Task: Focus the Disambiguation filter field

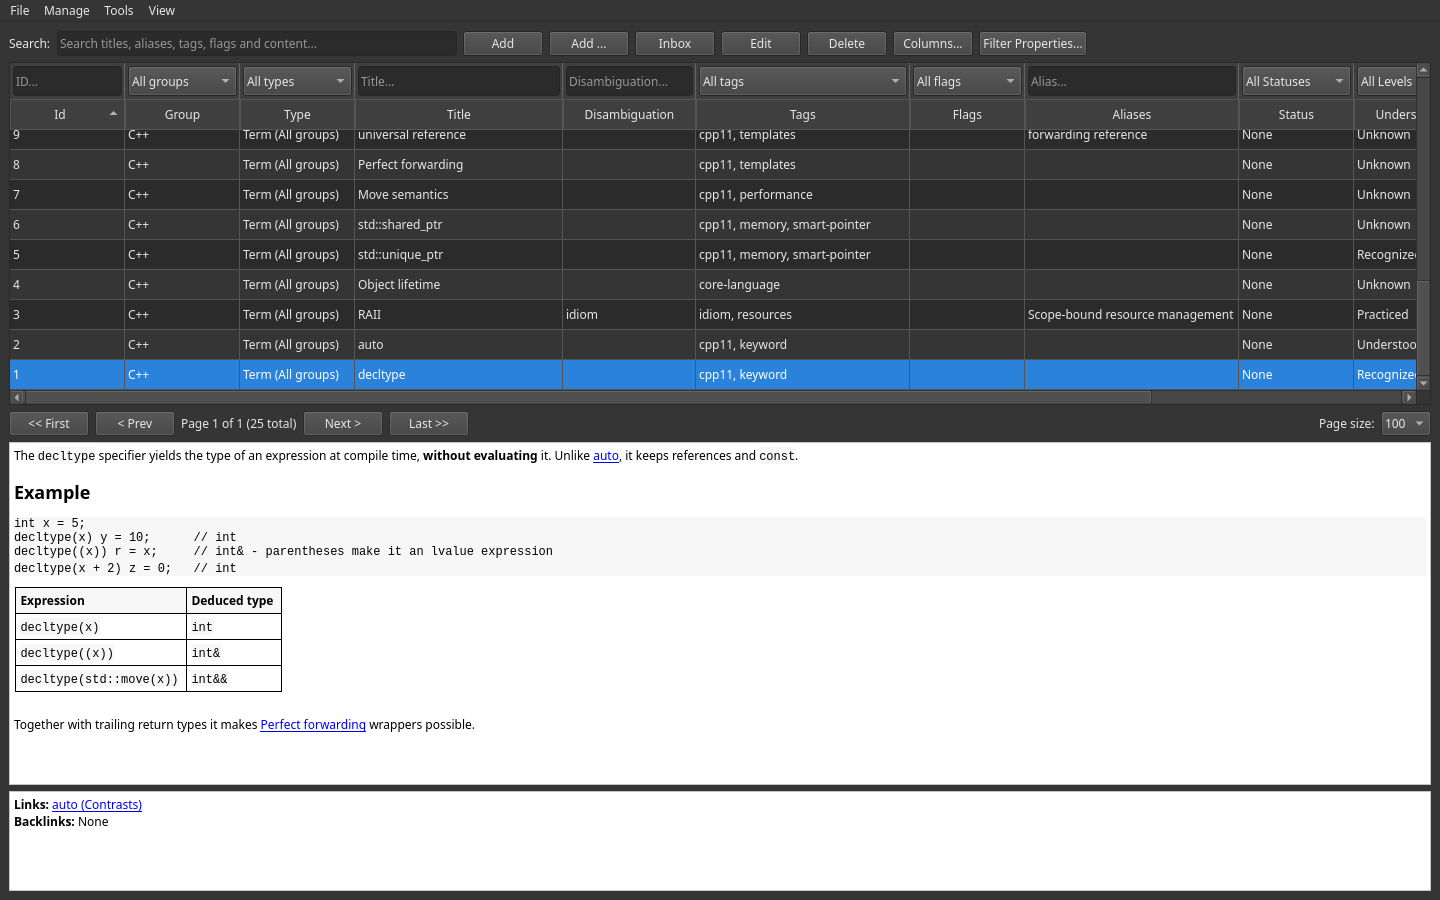Action: pos(629,82)
